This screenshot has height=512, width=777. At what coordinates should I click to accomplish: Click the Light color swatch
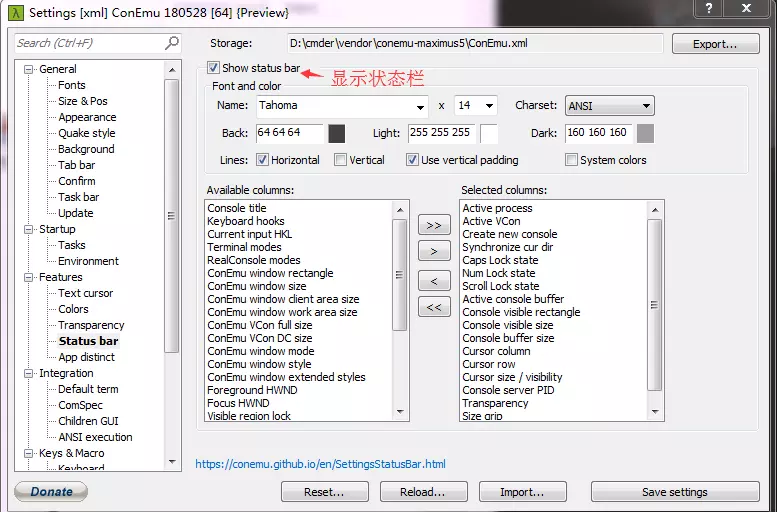tap(489, 134)
